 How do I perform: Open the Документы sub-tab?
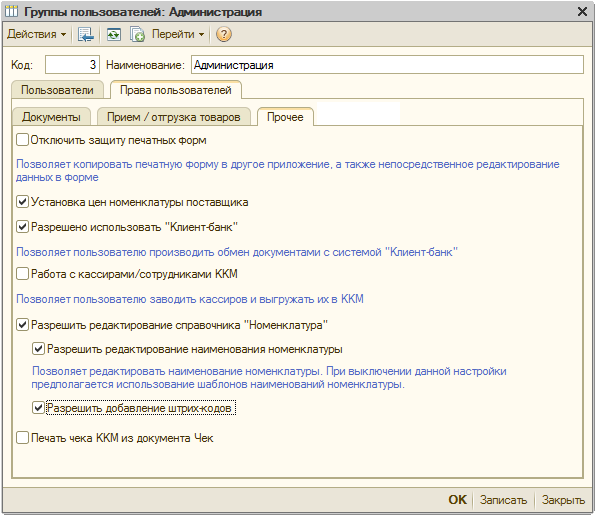click(x=51, y=117)
